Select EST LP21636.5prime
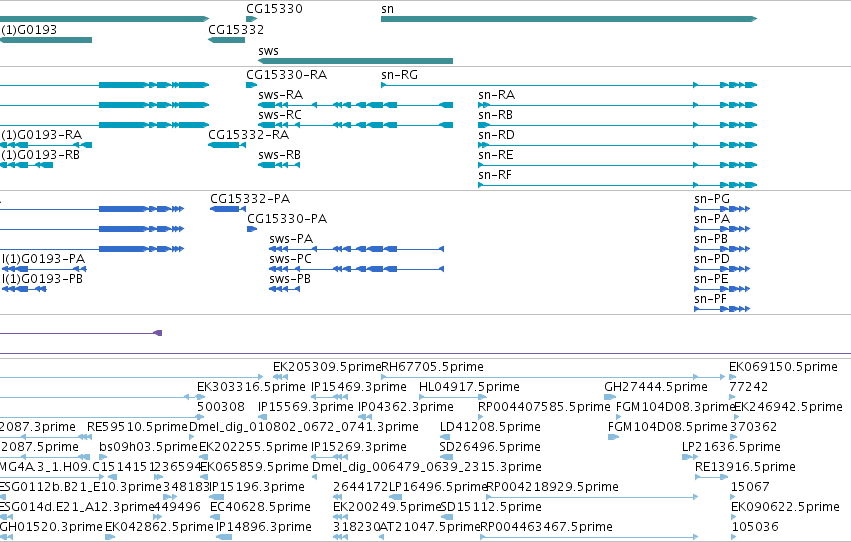 [731, 448]
